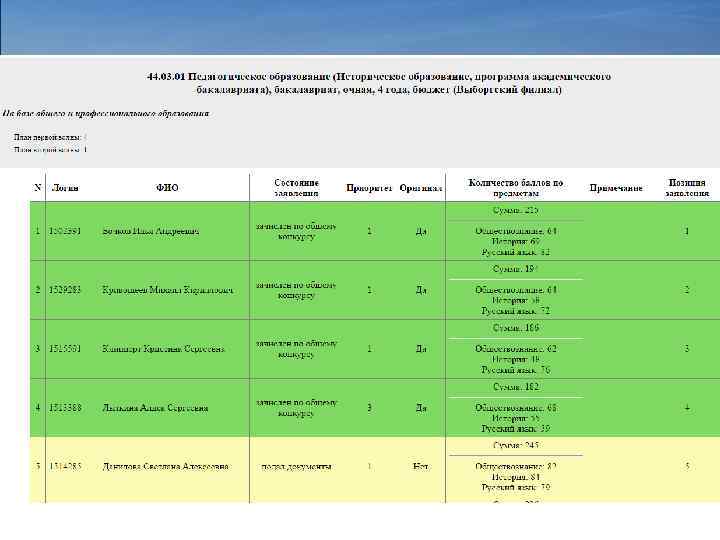Click the 'Сумма: 186' total in row 3

coord(515,328)
